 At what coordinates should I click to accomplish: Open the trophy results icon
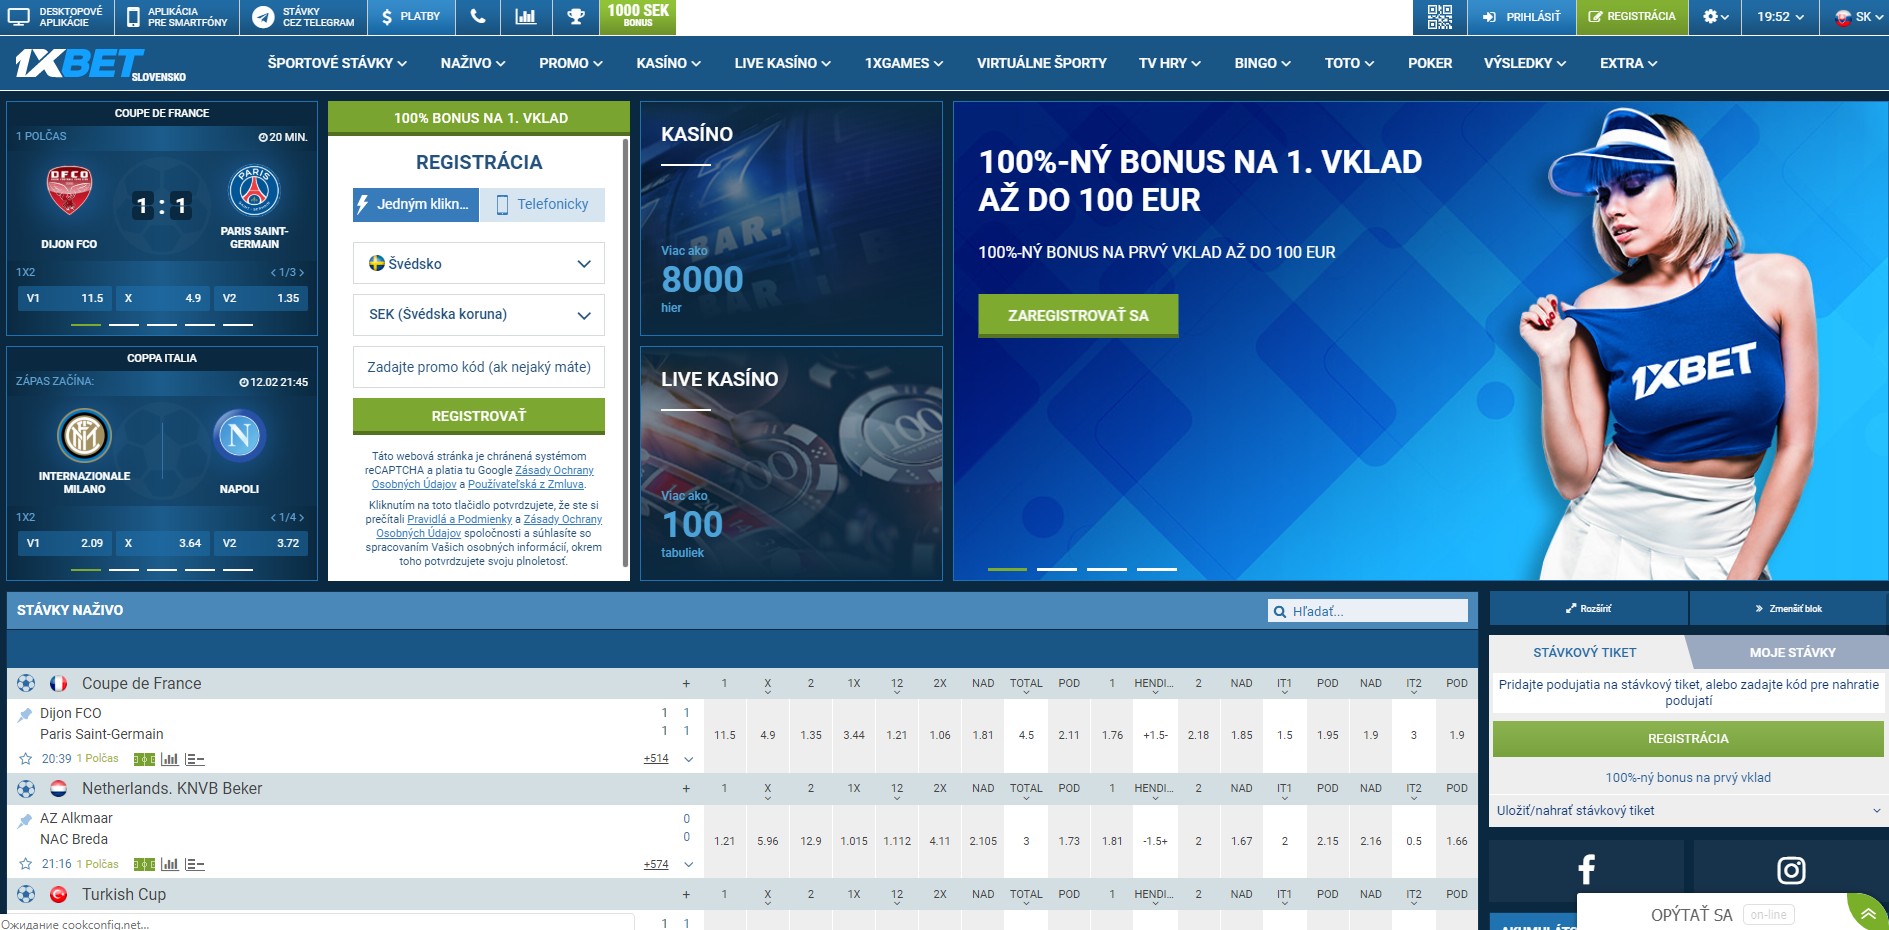coord(575,17)
